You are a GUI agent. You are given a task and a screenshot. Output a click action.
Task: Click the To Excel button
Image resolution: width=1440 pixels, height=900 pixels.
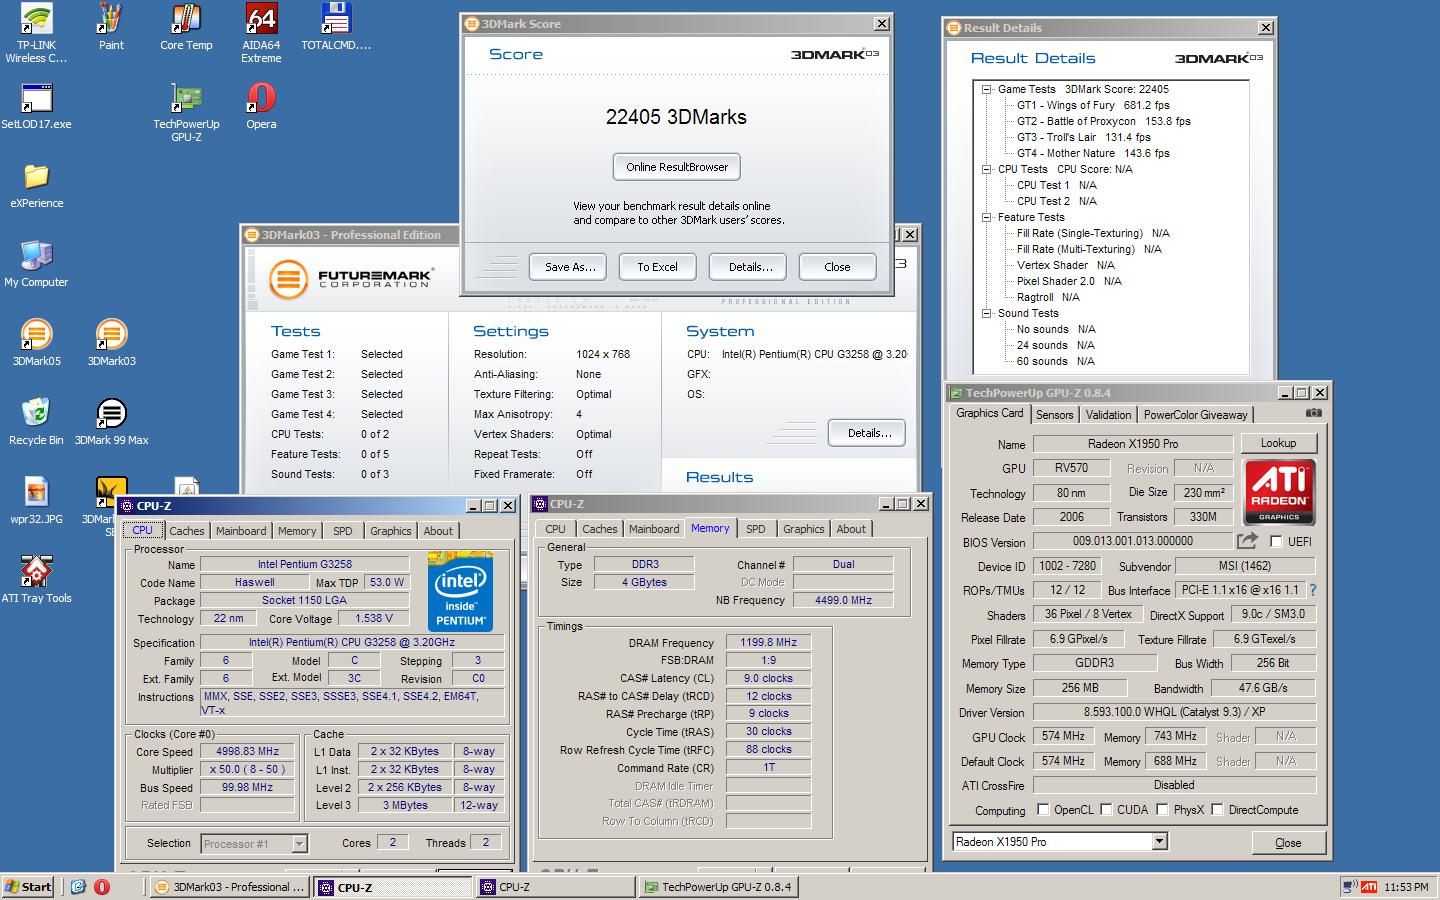click(657, 267)
